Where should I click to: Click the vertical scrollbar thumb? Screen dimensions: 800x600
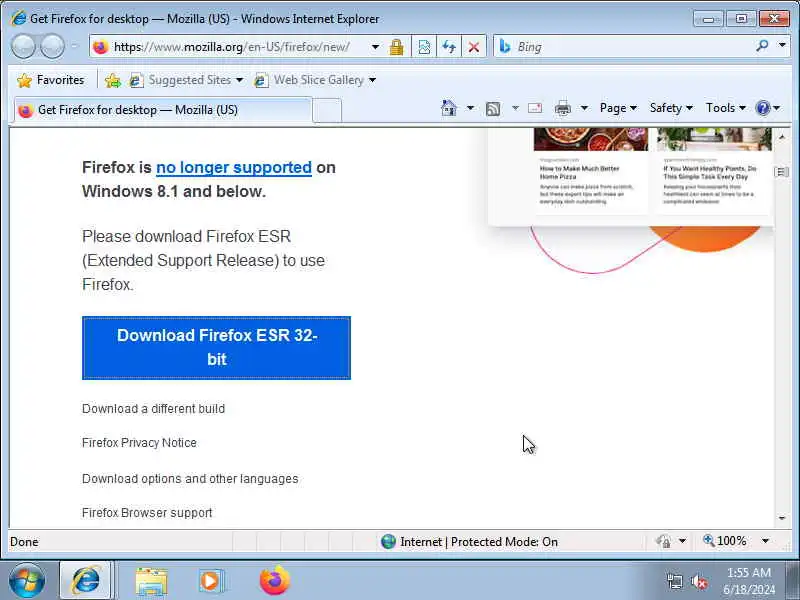[x=782, y=171]
